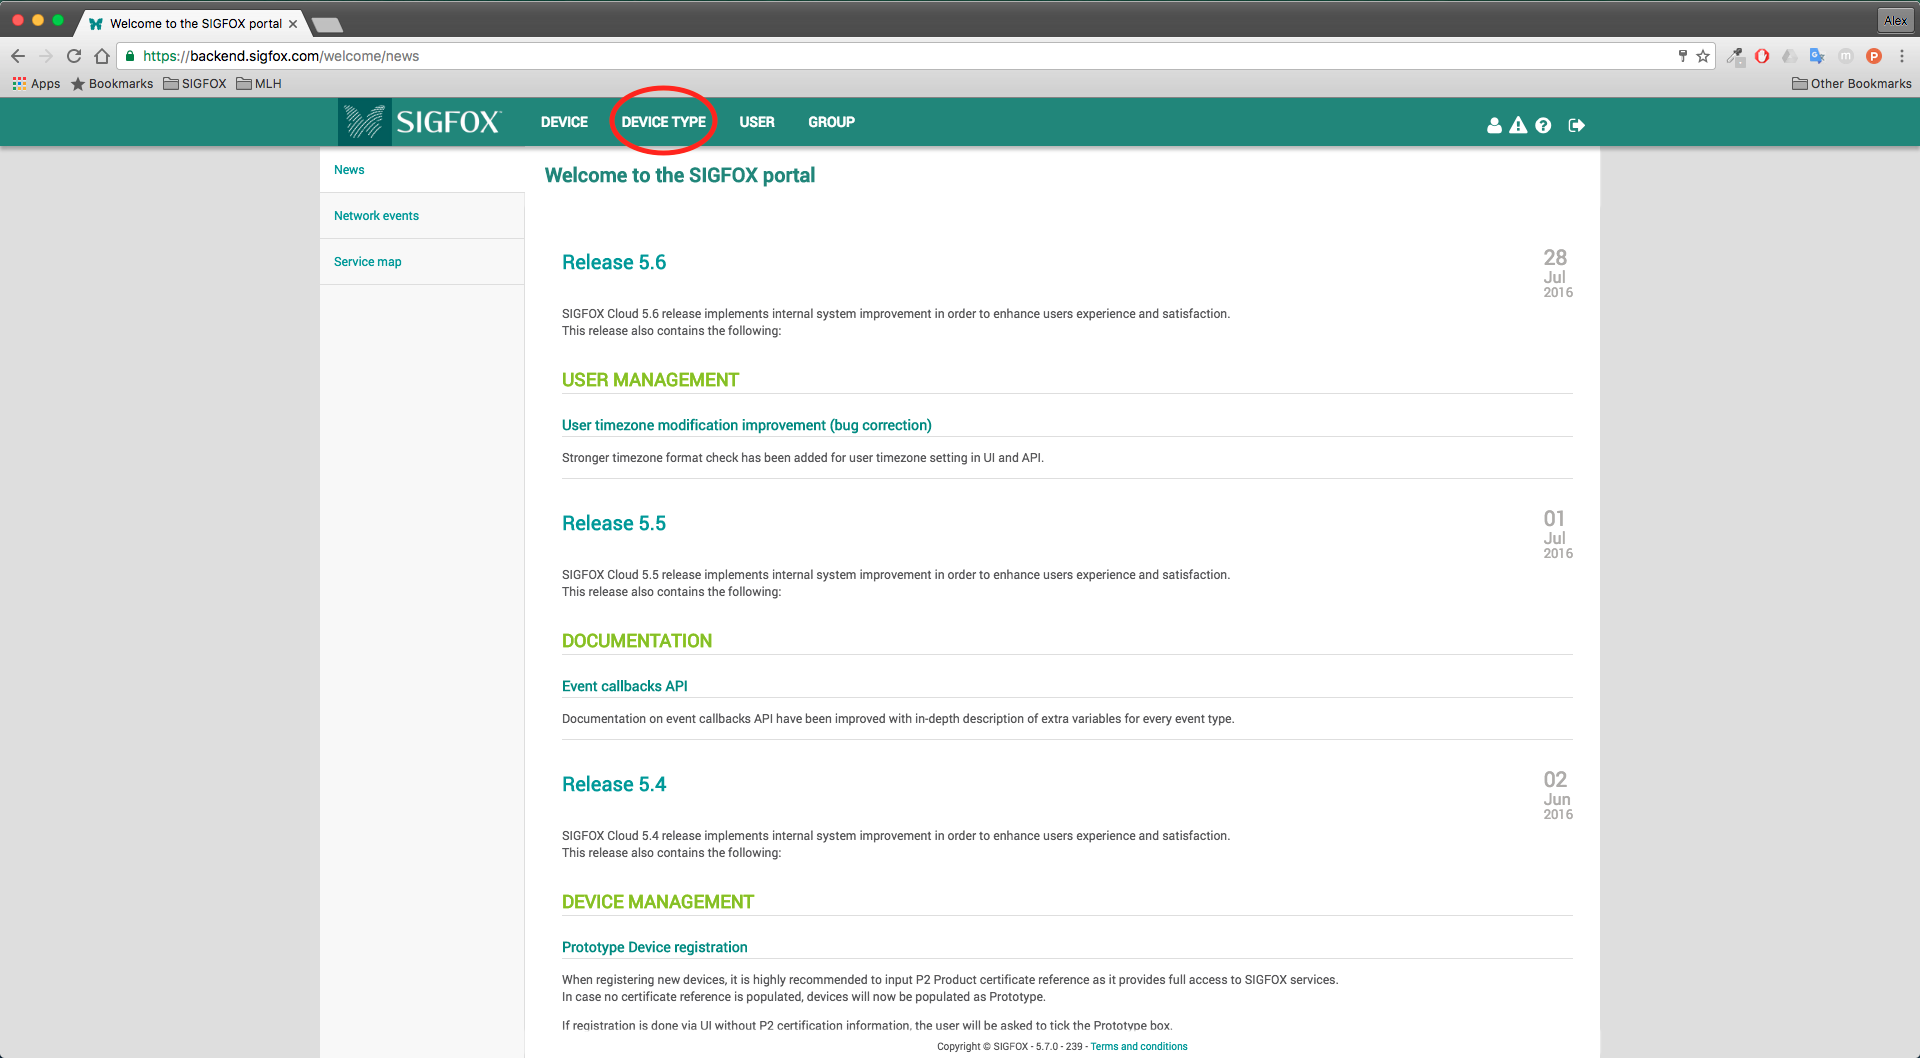Viewport: 1920px width, 1058px height.
Task: Click the copyright SIGFOX 5.7.0 footer text
Action: 1010,1047
